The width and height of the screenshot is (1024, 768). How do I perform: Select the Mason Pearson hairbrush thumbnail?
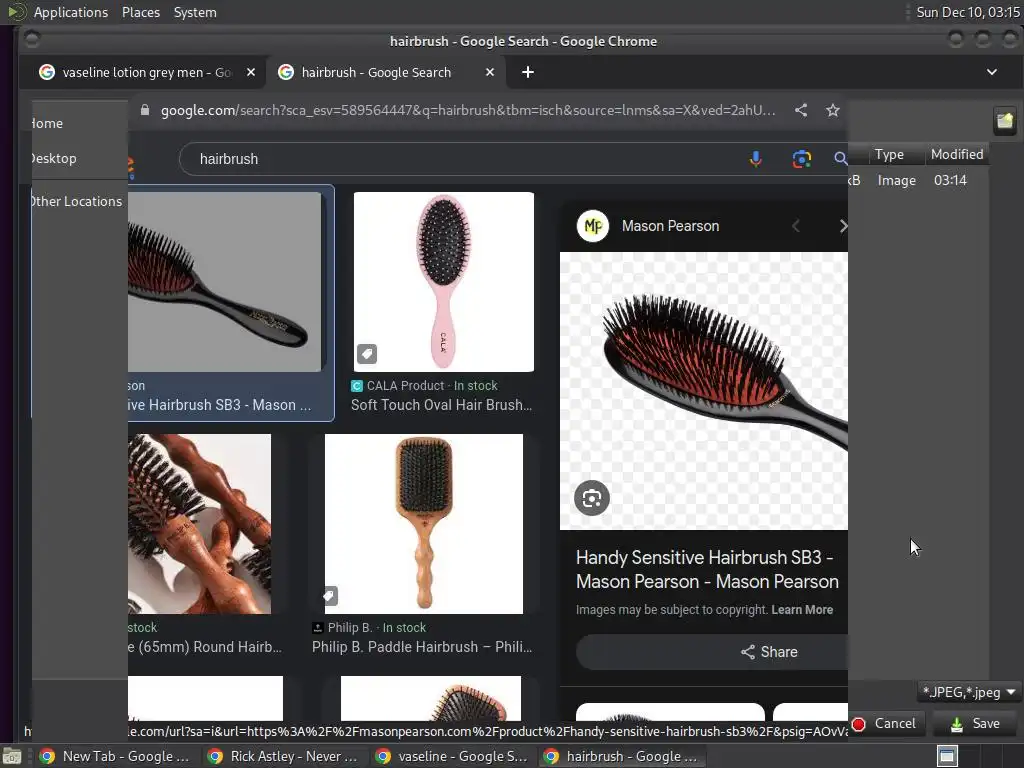224,281
